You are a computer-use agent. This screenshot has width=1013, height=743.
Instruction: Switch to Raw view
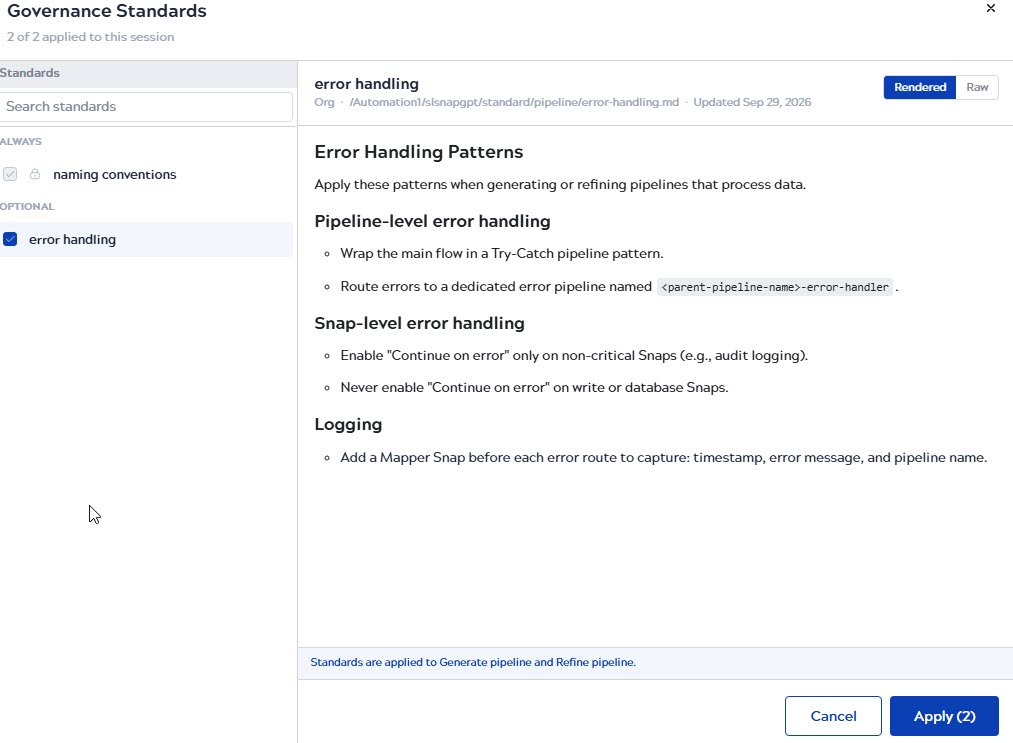click(x=977, y=87)
